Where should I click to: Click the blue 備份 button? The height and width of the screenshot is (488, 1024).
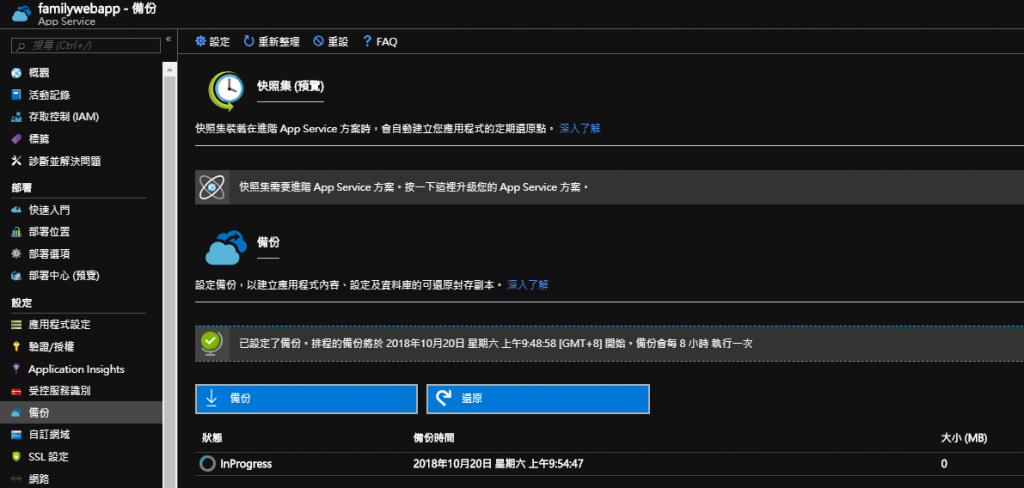coord(306,399)
